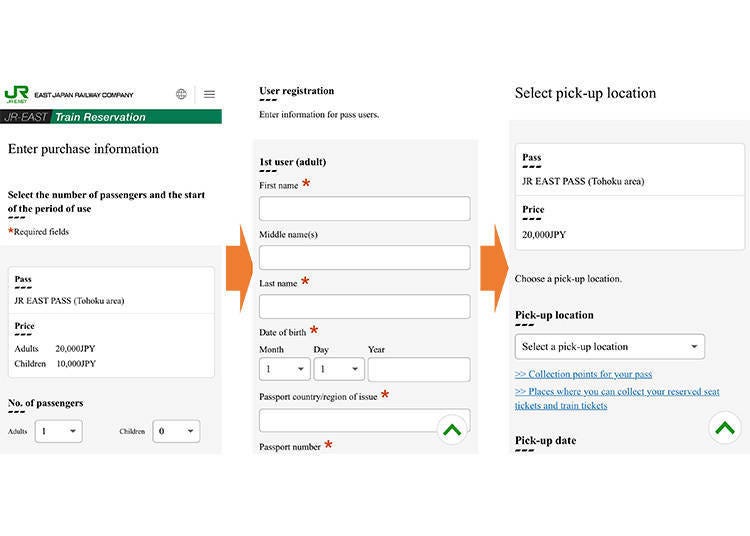This screenshot has height=536, width=750.
Task: Focus the Last name input field
Action: [x=364, y=306]
